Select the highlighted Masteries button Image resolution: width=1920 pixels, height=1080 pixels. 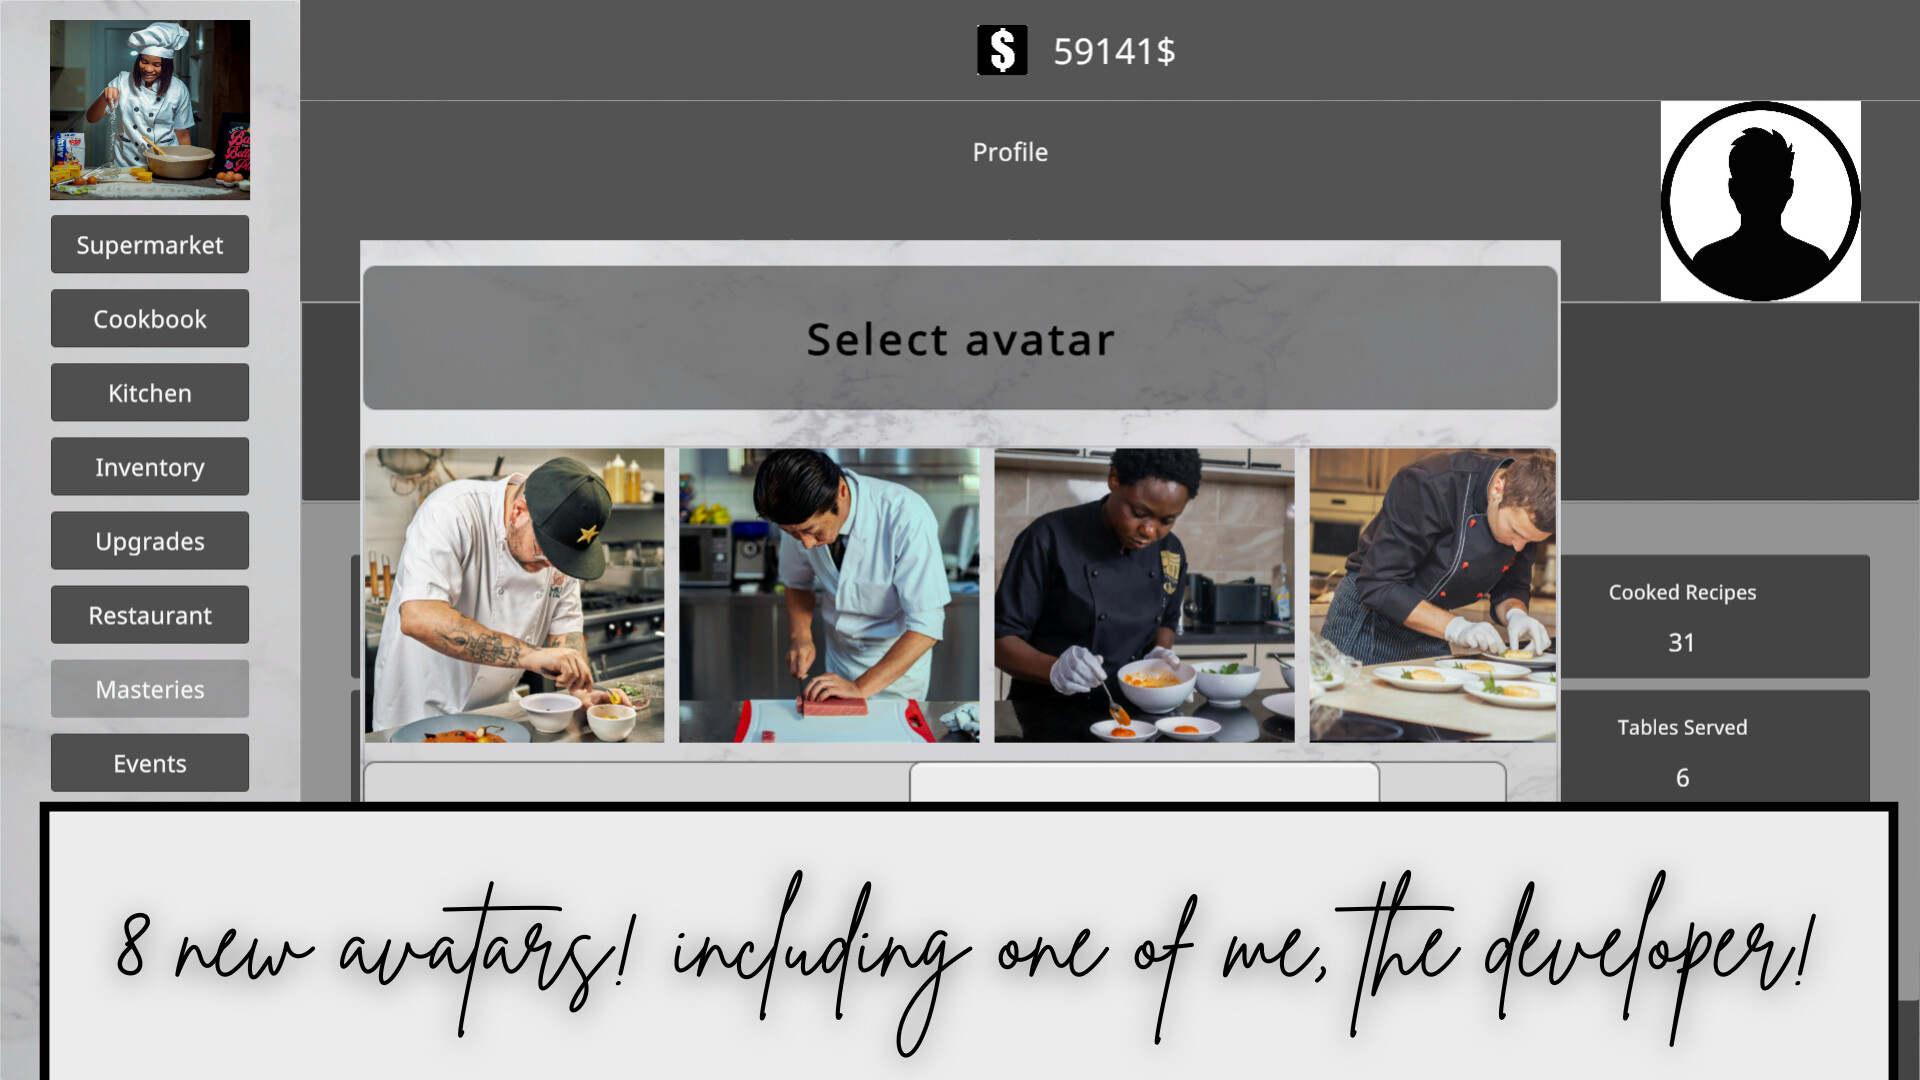pos(150,689)
